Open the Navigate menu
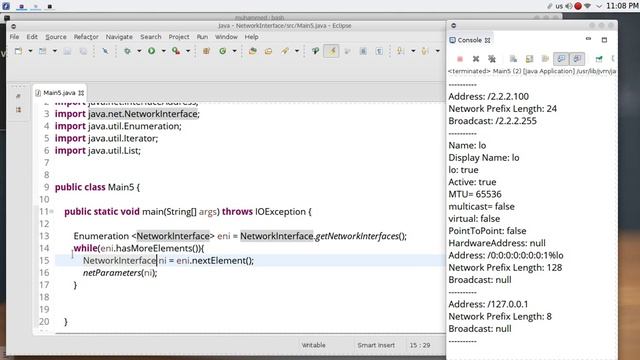 click(119, 37)
